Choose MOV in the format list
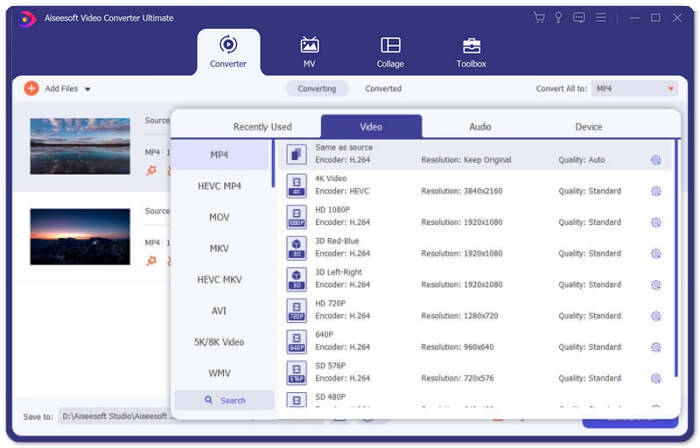Viewport: 700px width, 448px height. [219, 217]
